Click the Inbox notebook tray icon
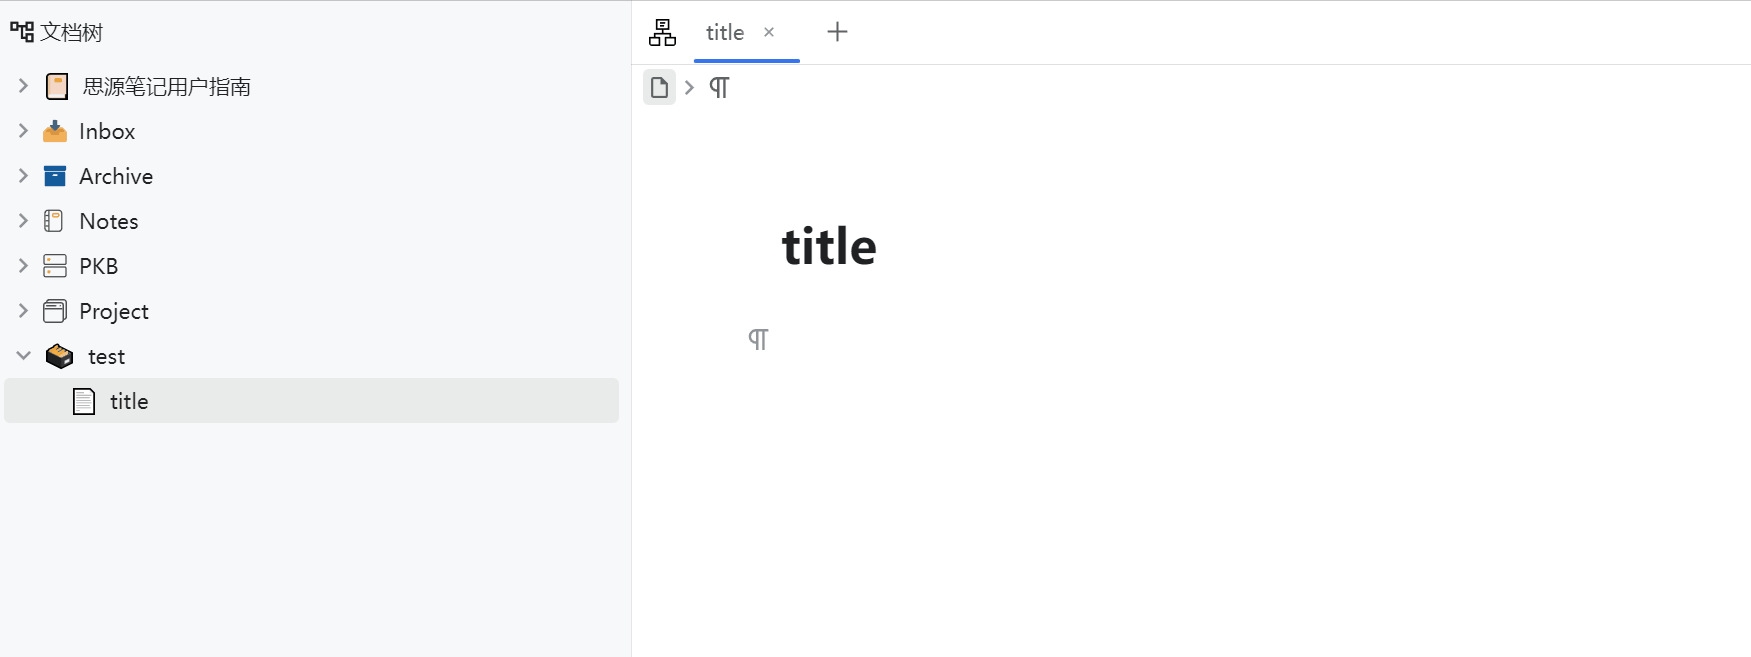The image size is (1751, 657). 55,132
